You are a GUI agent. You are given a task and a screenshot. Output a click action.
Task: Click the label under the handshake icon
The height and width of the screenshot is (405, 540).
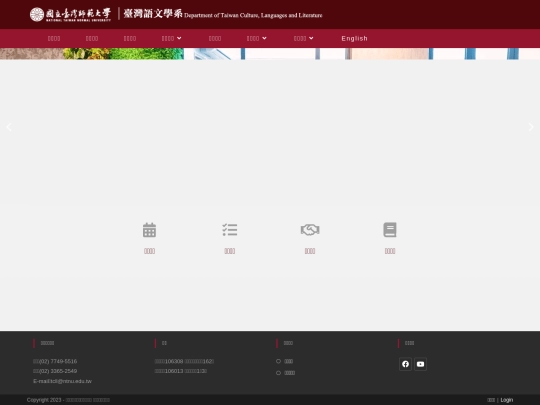click(x=310, y=251)
